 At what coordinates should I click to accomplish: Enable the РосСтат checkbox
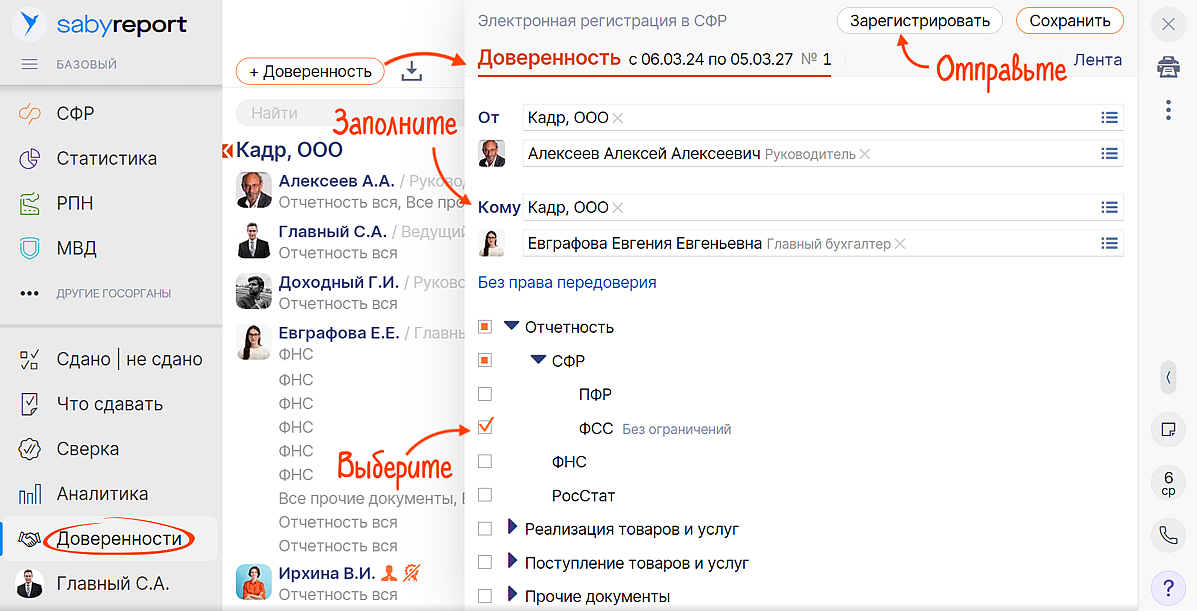tap(485, 495)
